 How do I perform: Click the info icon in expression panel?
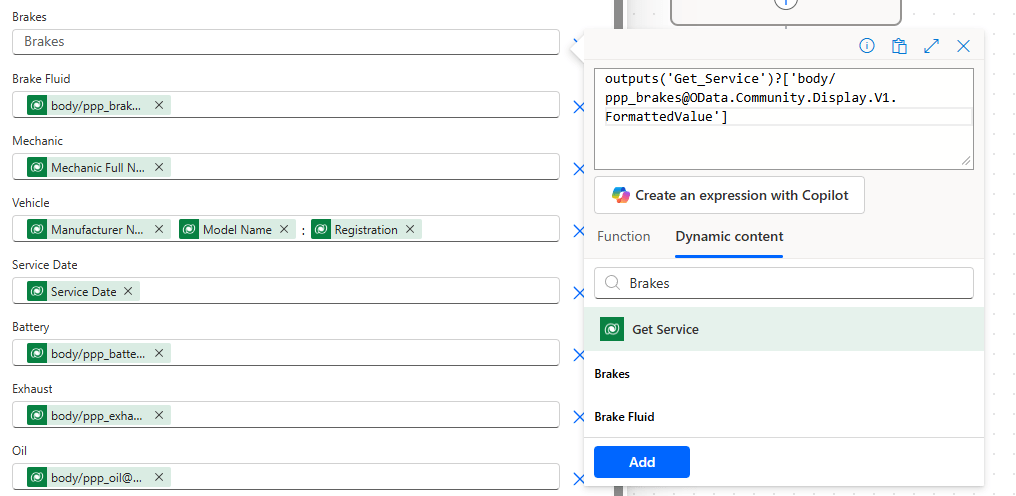(867, 46)
